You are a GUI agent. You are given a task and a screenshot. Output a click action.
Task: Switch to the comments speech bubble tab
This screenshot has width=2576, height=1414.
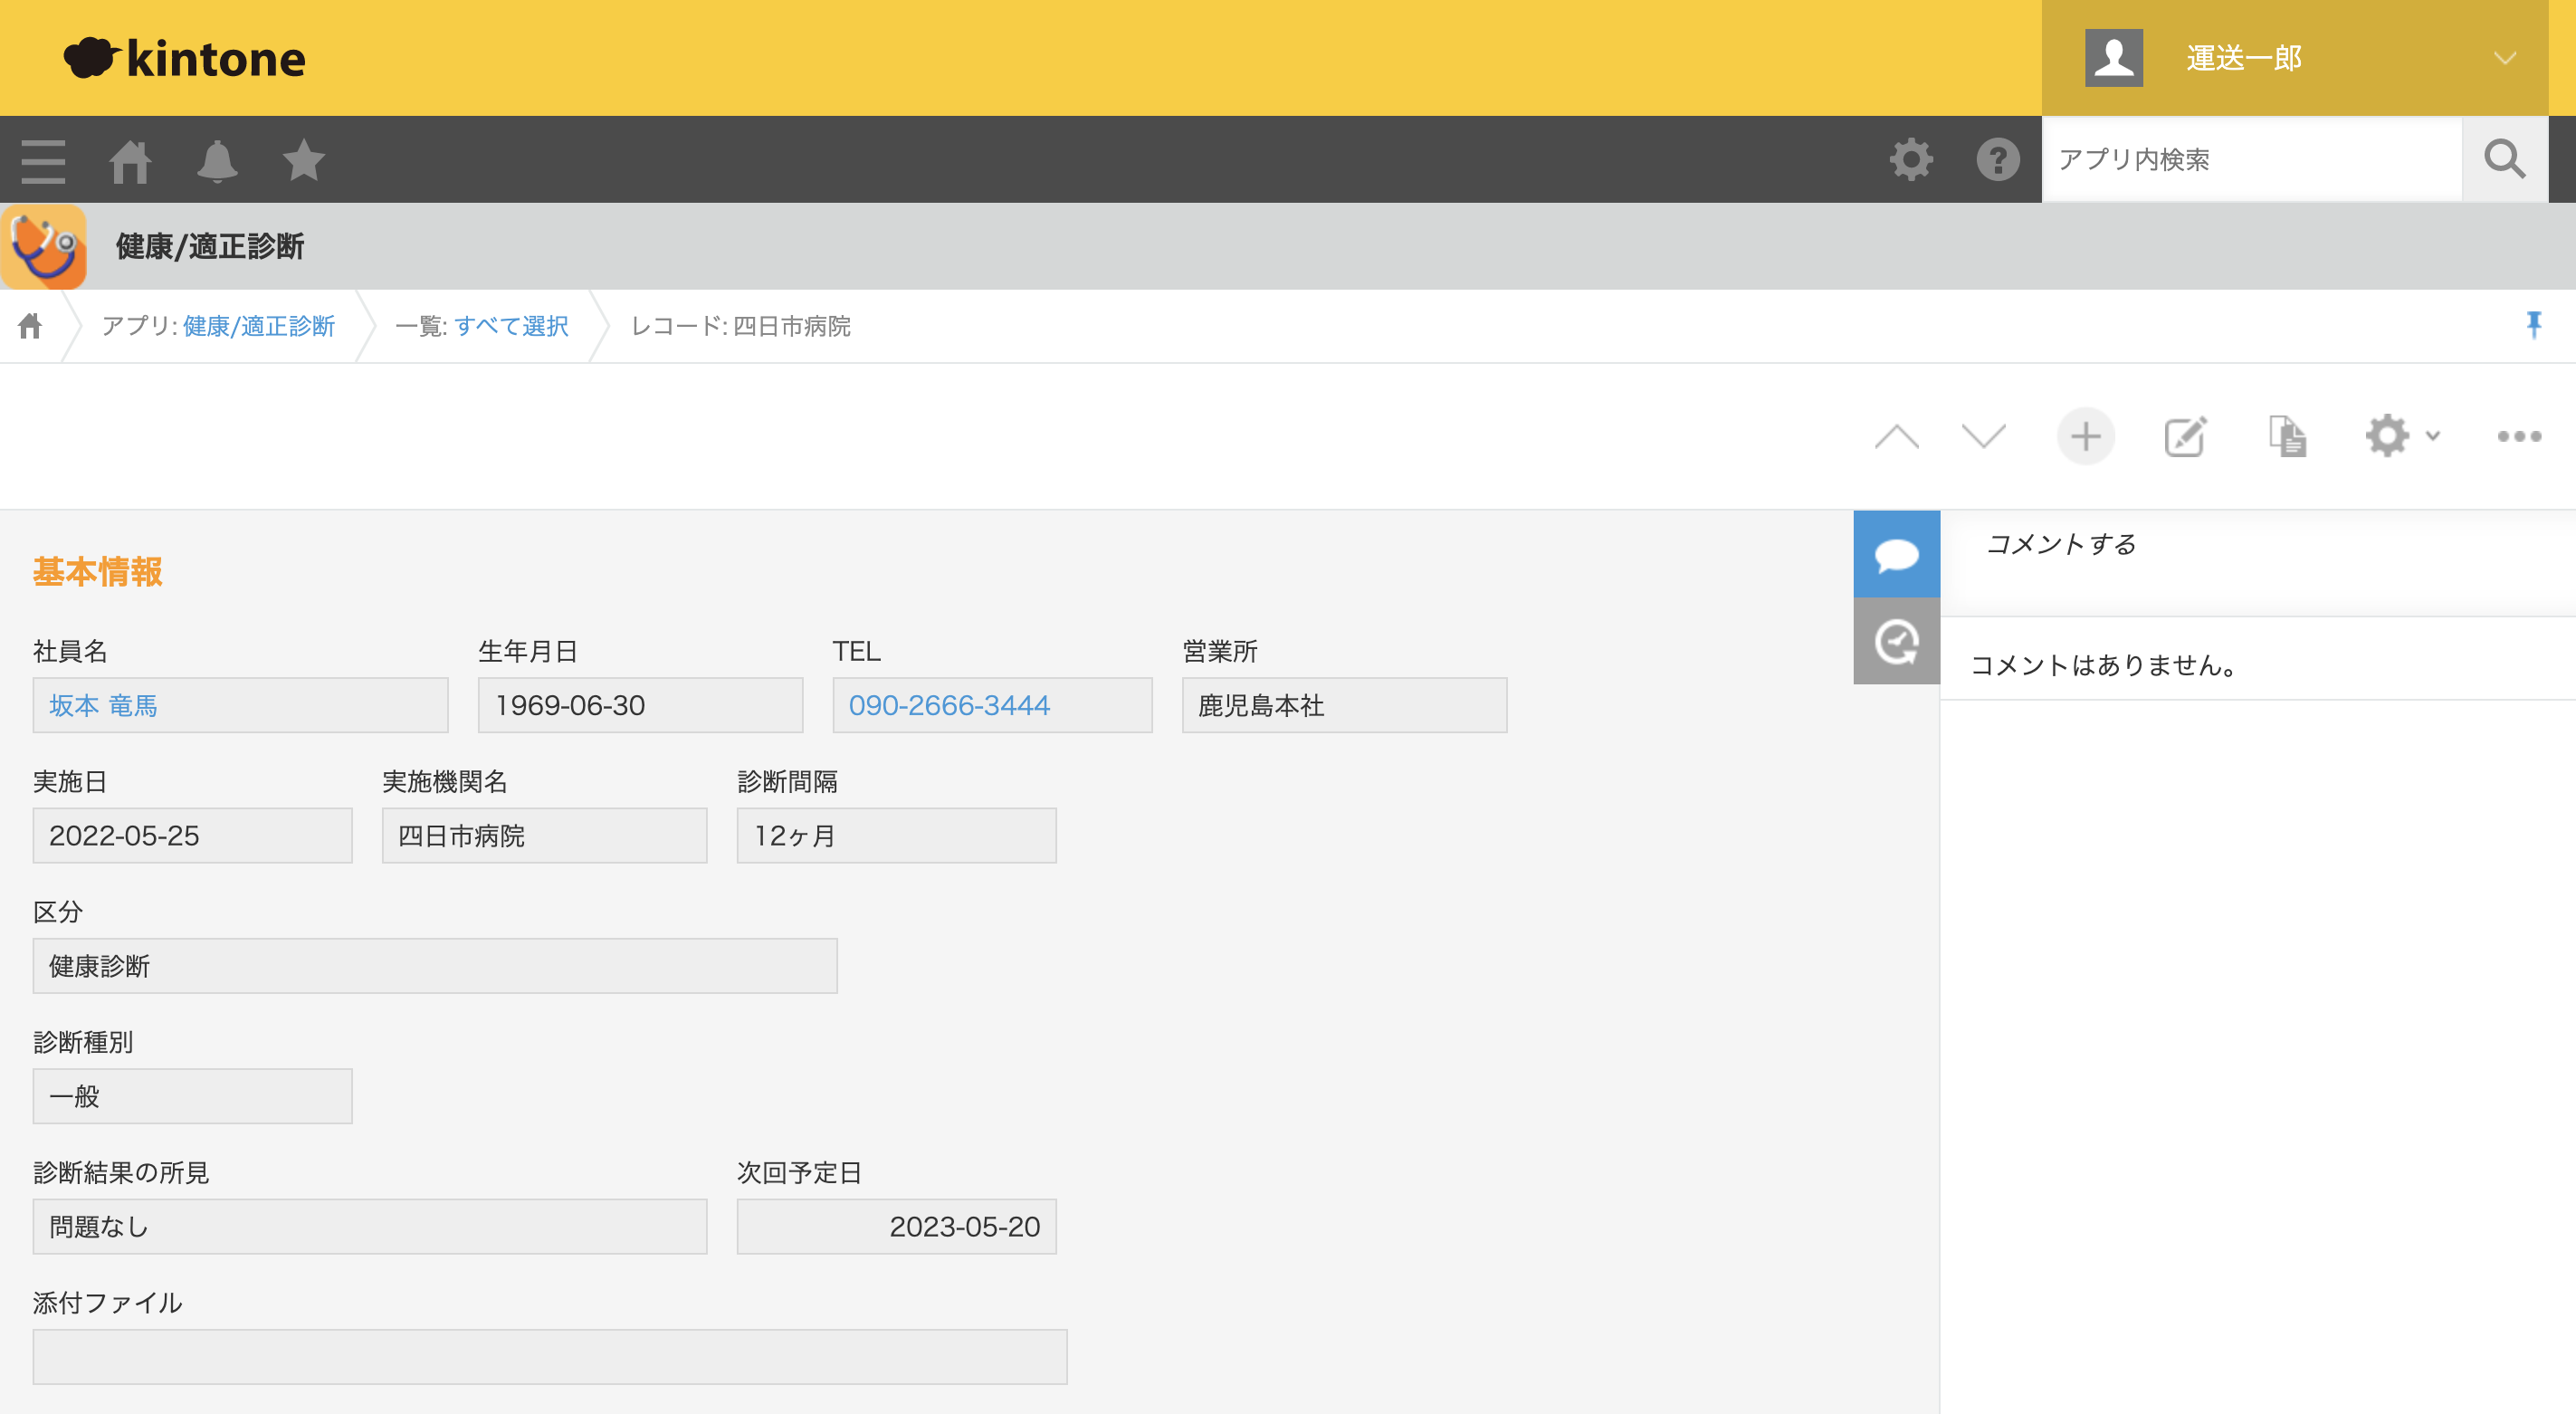pos(1896,554)
